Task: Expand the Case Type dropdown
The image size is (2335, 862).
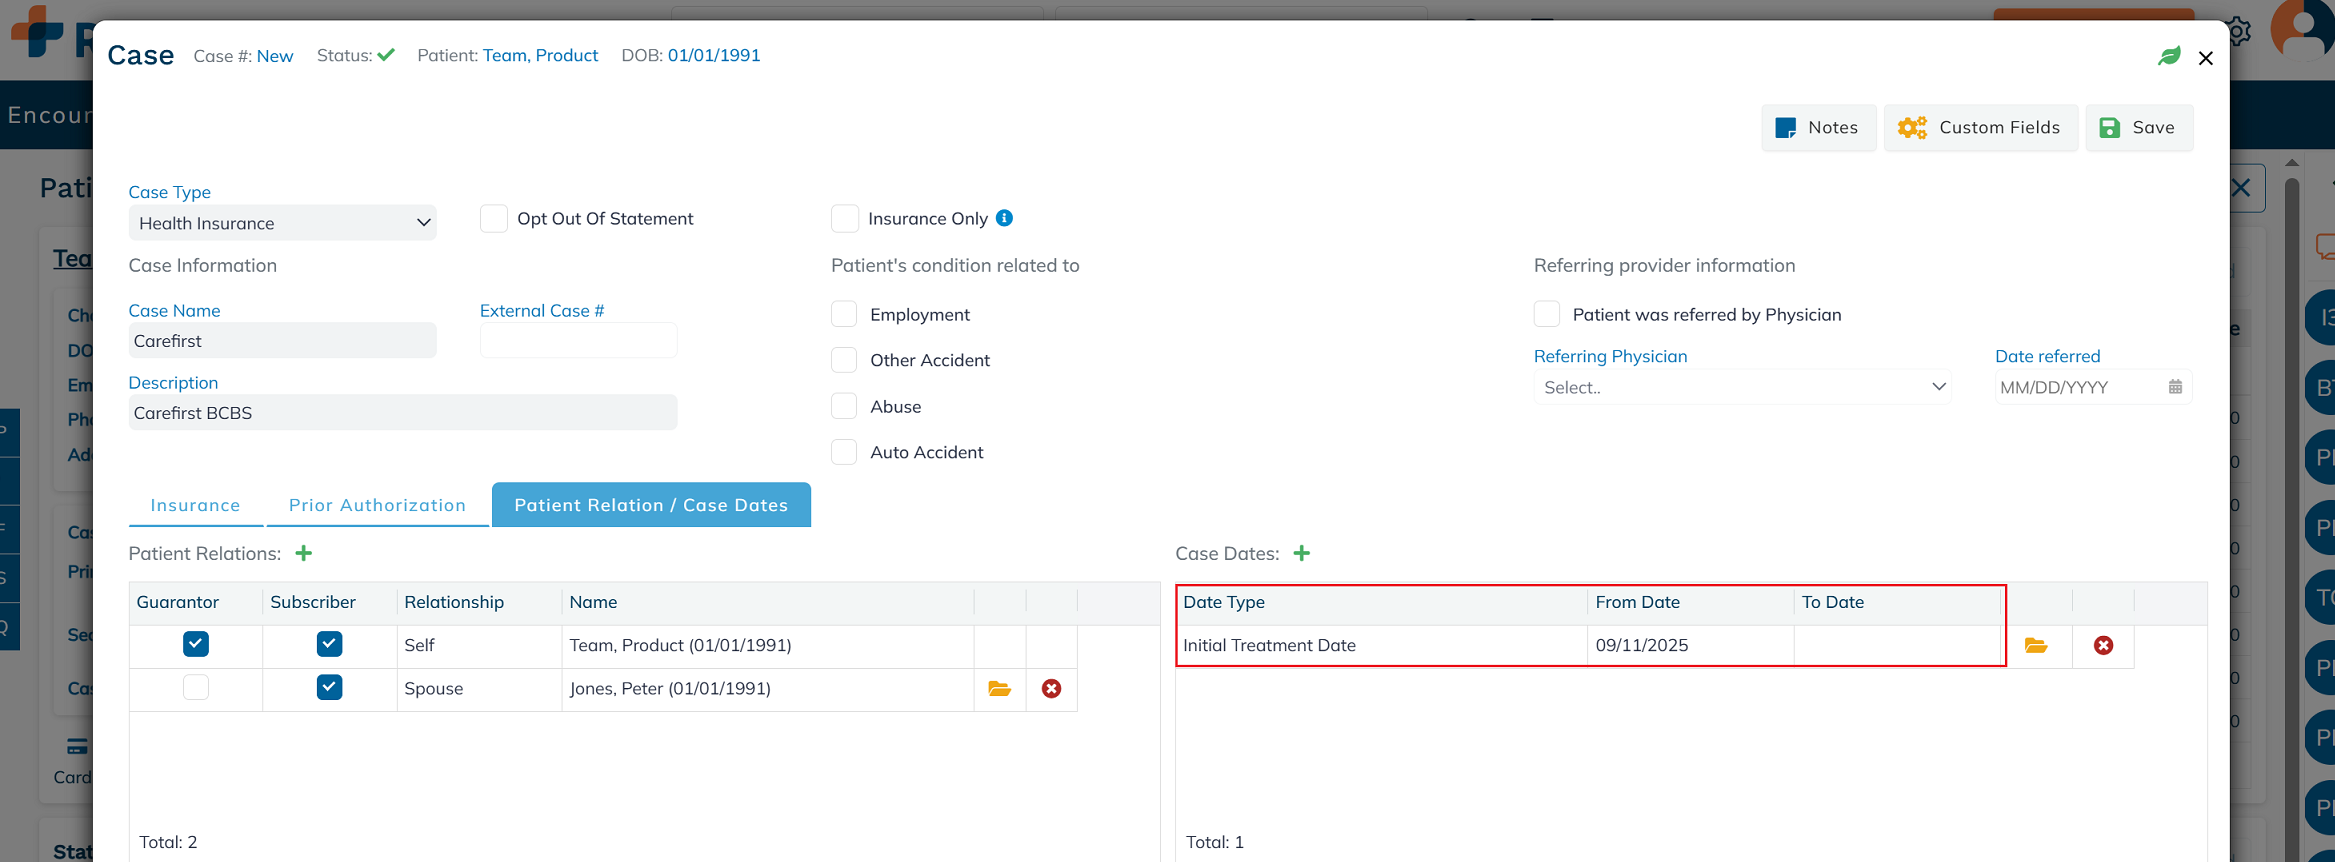Action: tap(282, 223)
